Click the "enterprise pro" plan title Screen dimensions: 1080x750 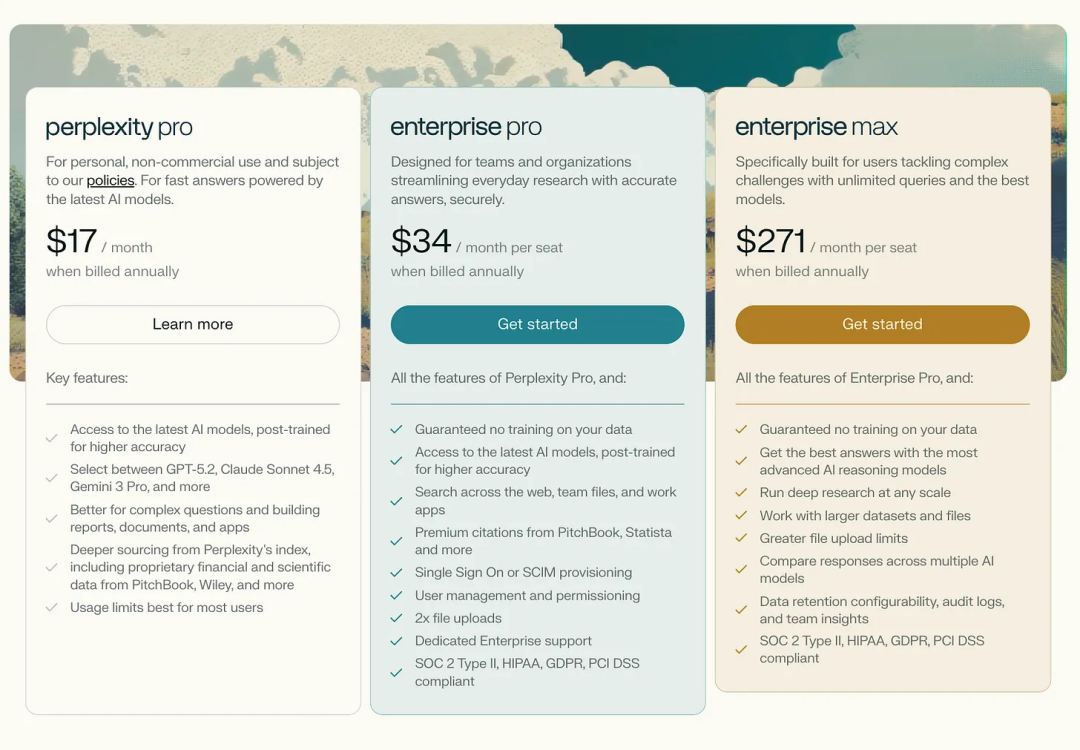pos(466,128)
